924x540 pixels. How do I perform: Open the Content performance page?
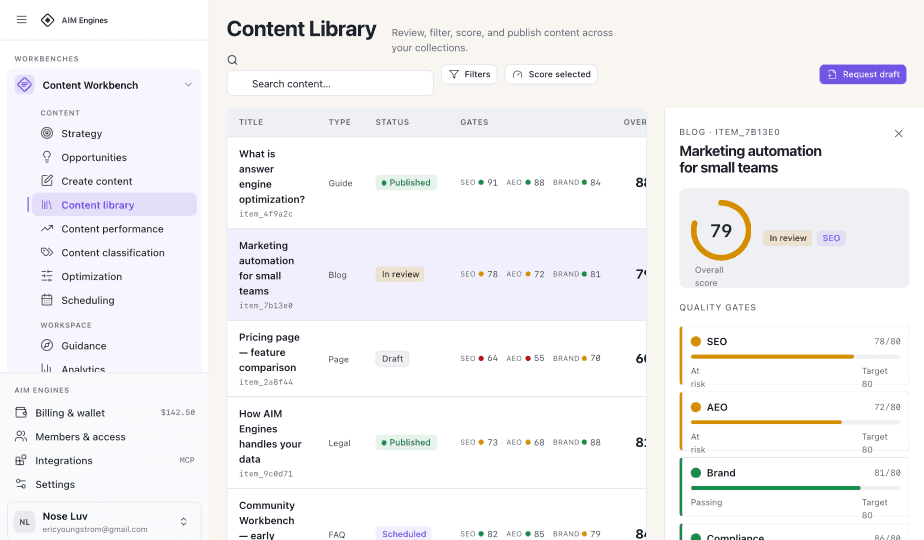click(114, 229)
